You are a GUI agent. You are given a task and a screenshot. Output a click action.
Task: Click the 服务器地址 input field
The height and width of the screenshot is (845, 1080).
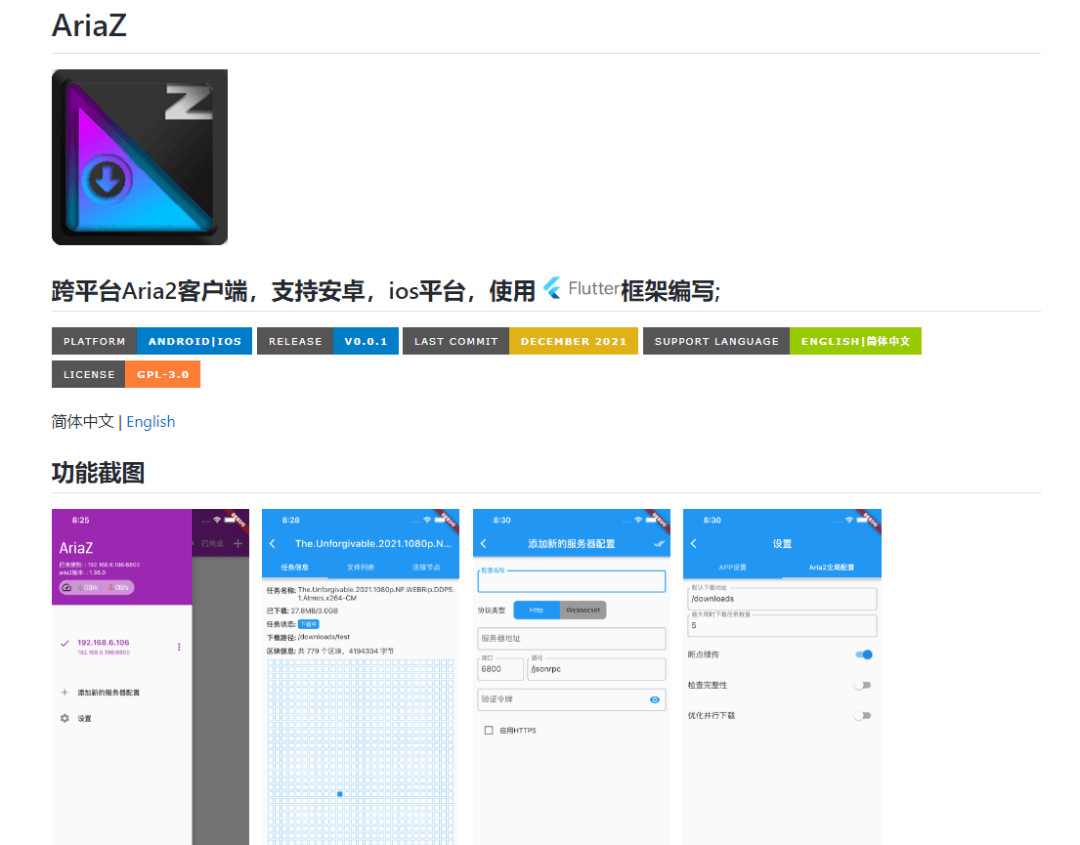coord(570,638)
